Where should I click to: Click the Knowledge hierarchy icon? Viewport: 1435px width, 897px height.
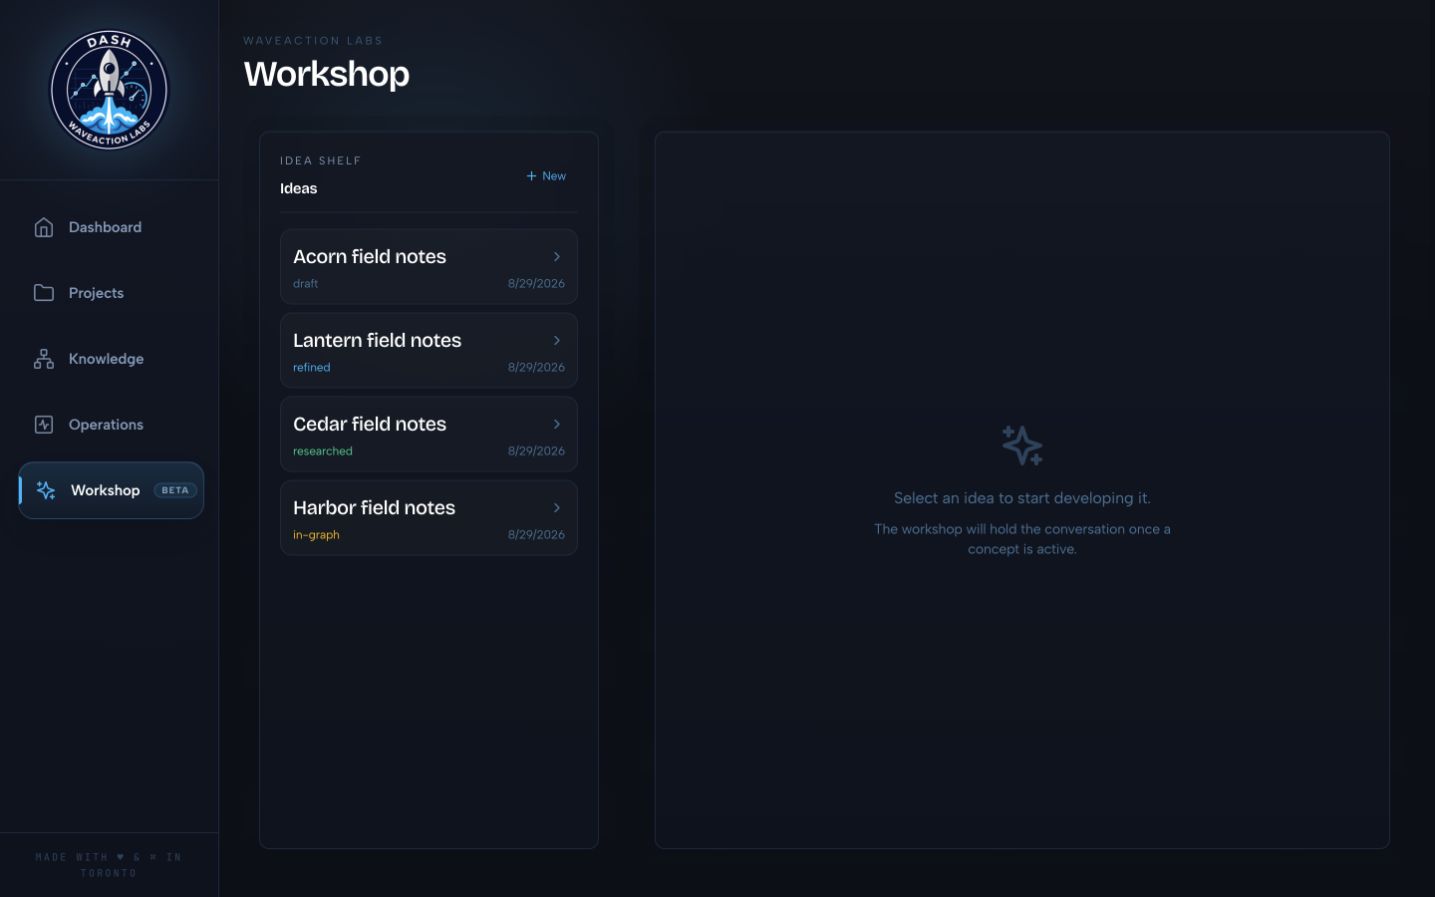(44, 359)
